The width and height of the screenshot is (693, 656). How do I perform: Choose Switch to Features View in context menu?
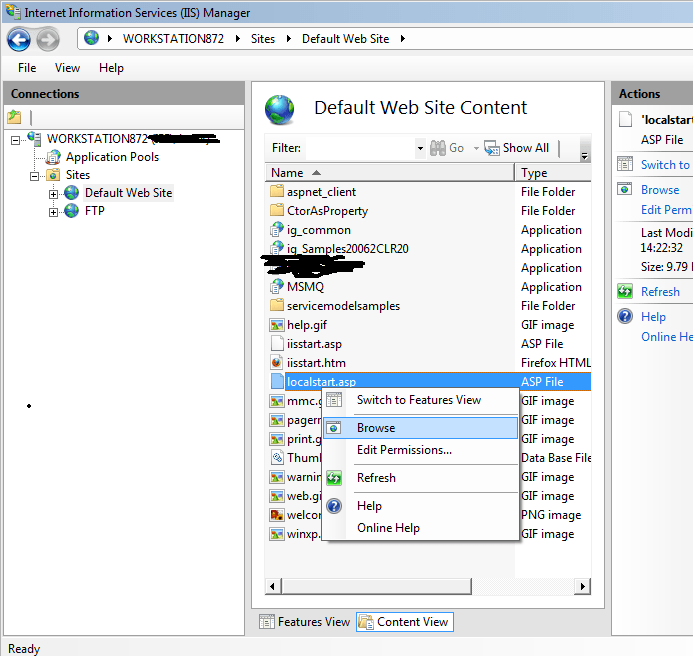pos(420,400)
